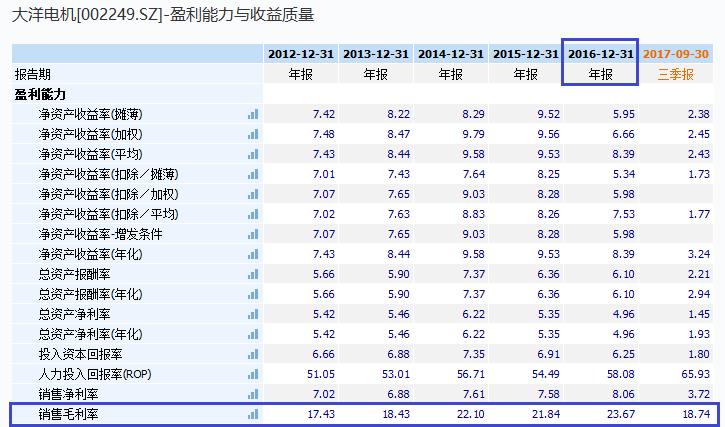This screenshot has width=725, height=427.
Task: Click the 盈利能力 section heading
Action: (x=40, y=94)
